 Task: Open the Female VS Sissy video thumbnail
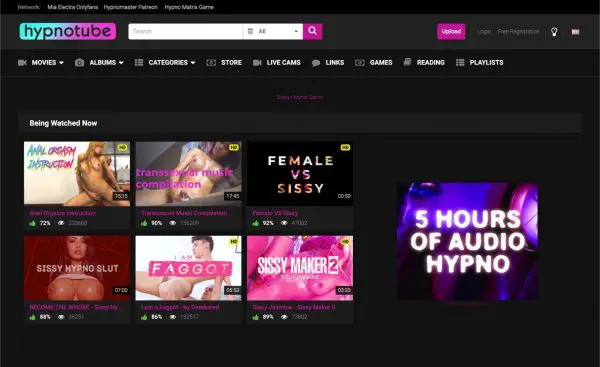coord(300,174)
